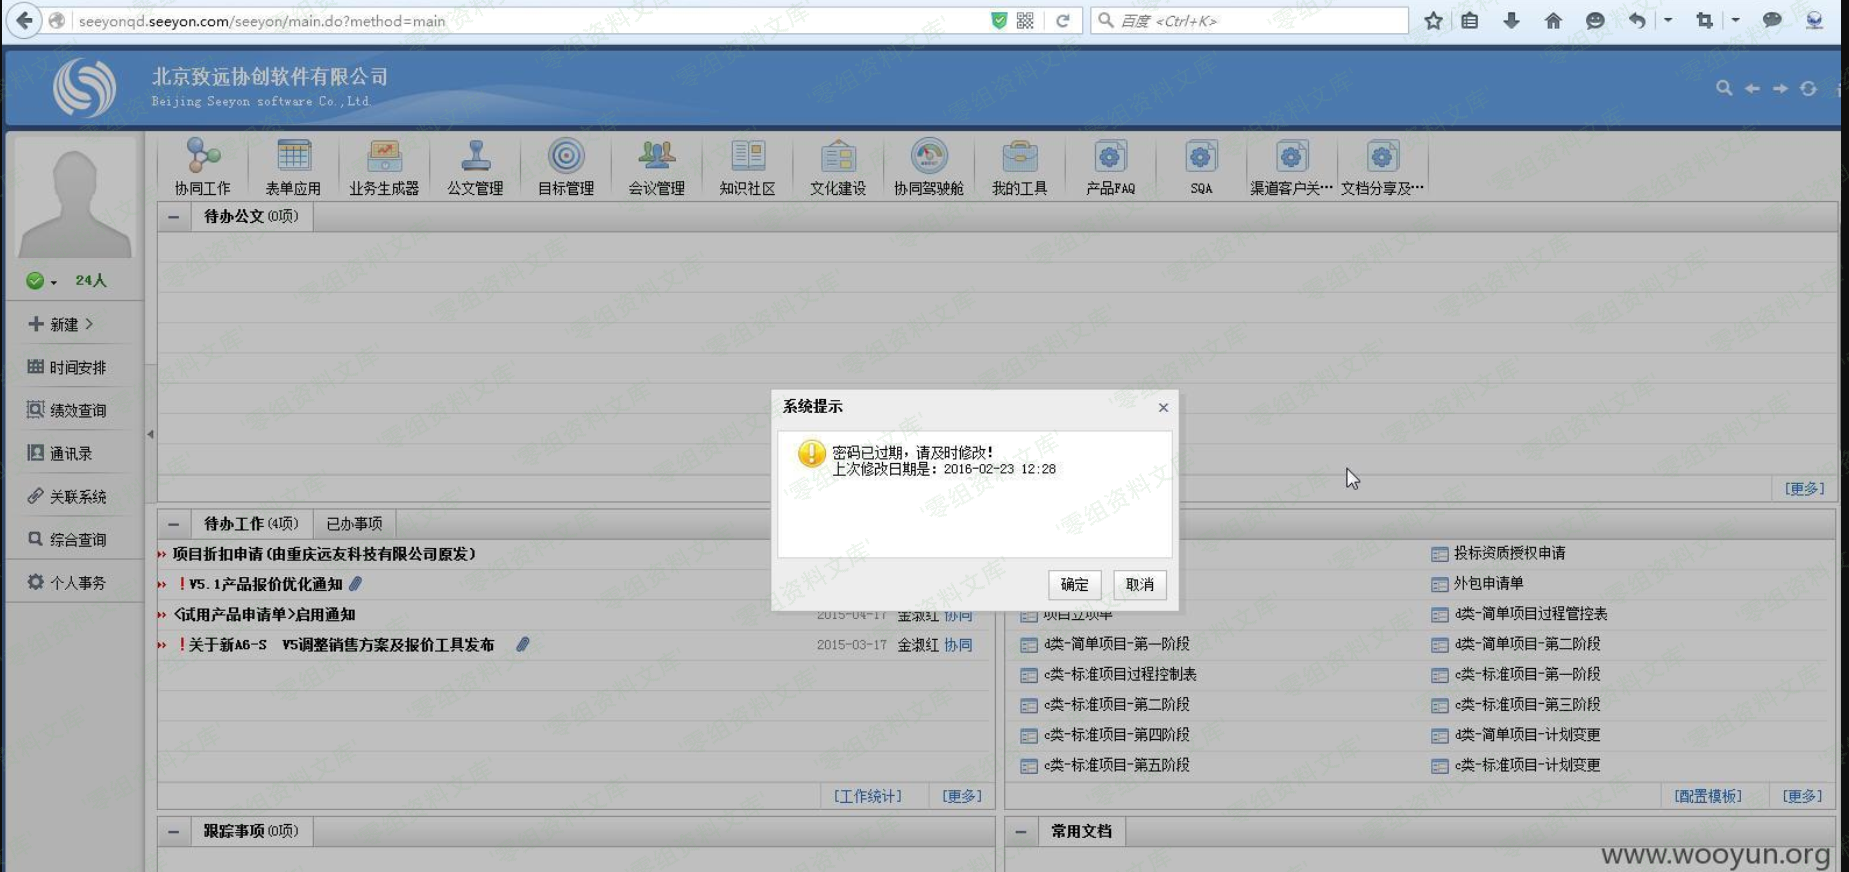Collapse the left sidebar with arrow handle
Viewport: 1849px width, 872px height.
pos(150,434)
